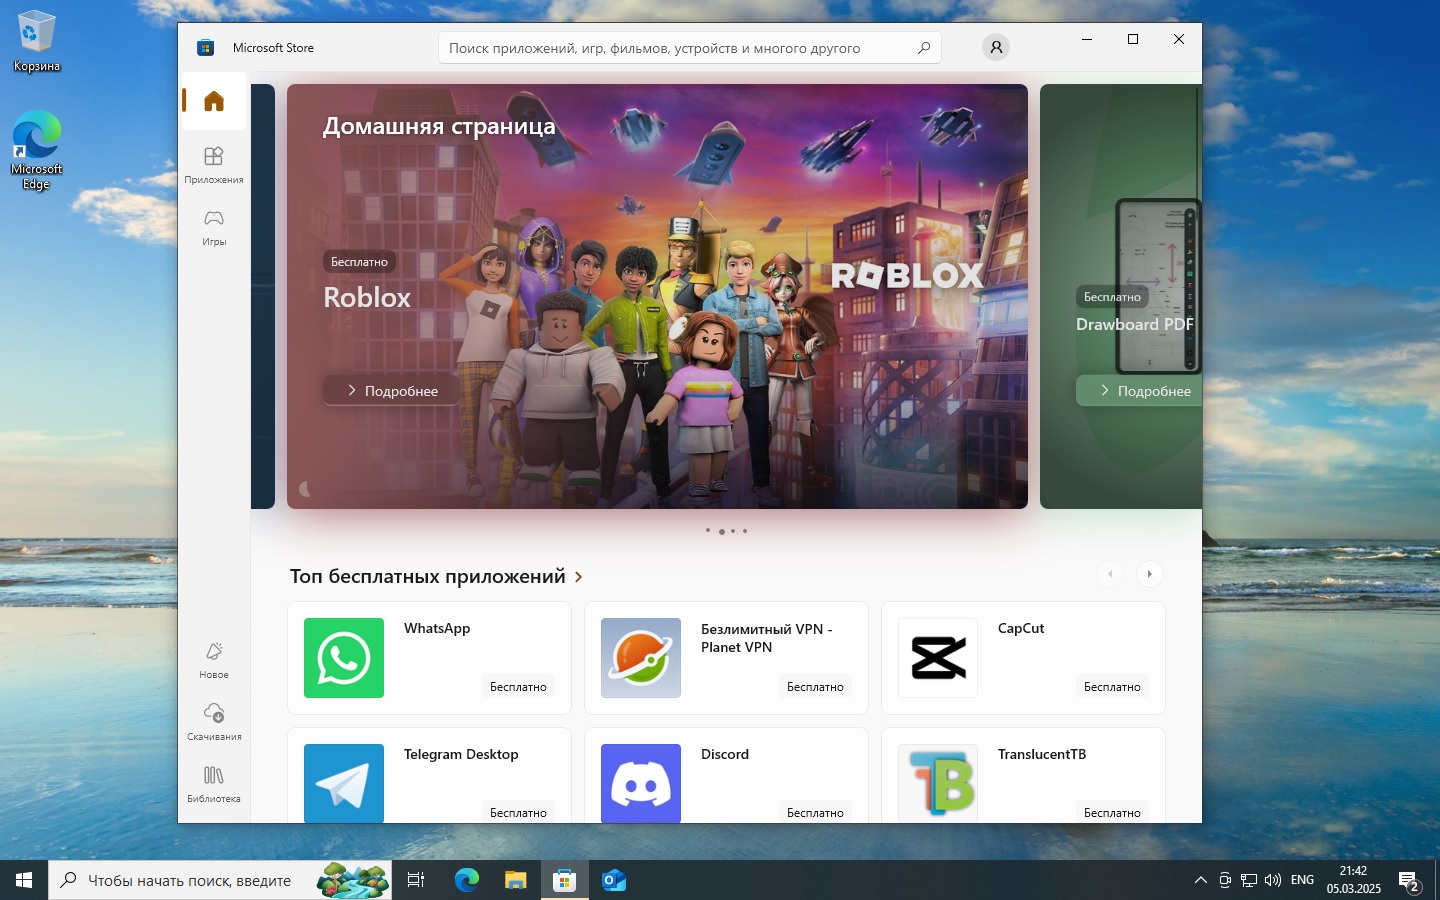Open the Библиотека library icon
The height and width of the screenshot is (900, 1440).
(213, 783)
